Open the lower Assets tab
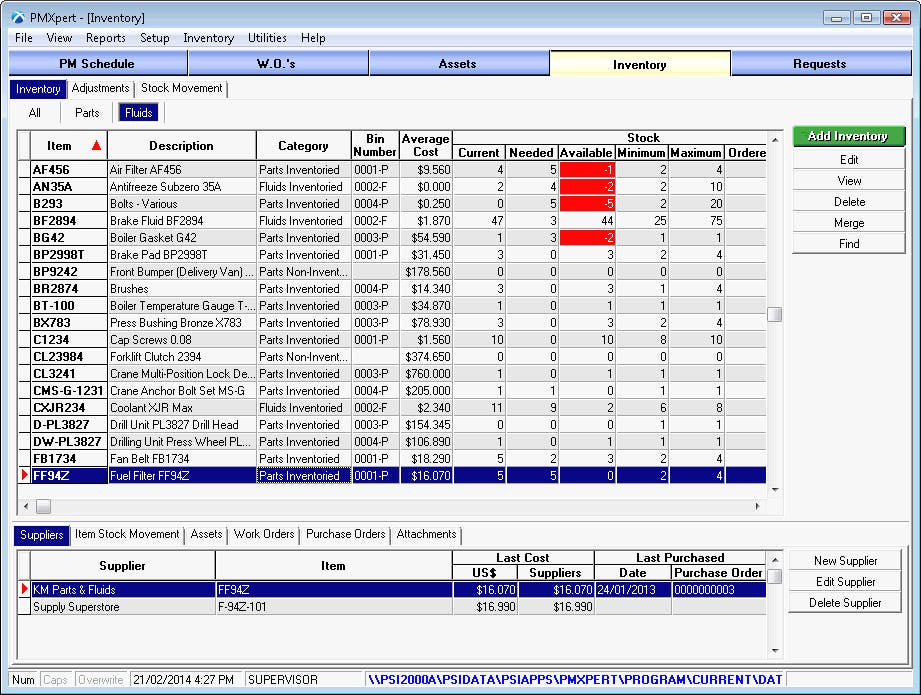 [206, 534]
